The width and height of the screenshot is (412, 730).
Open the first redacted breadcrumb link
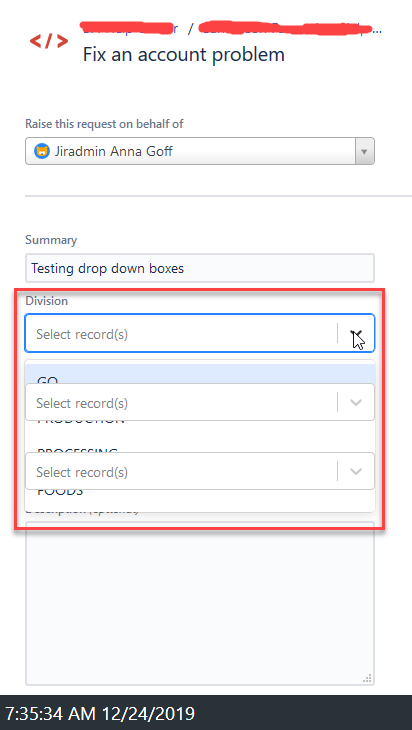point(128,28)
